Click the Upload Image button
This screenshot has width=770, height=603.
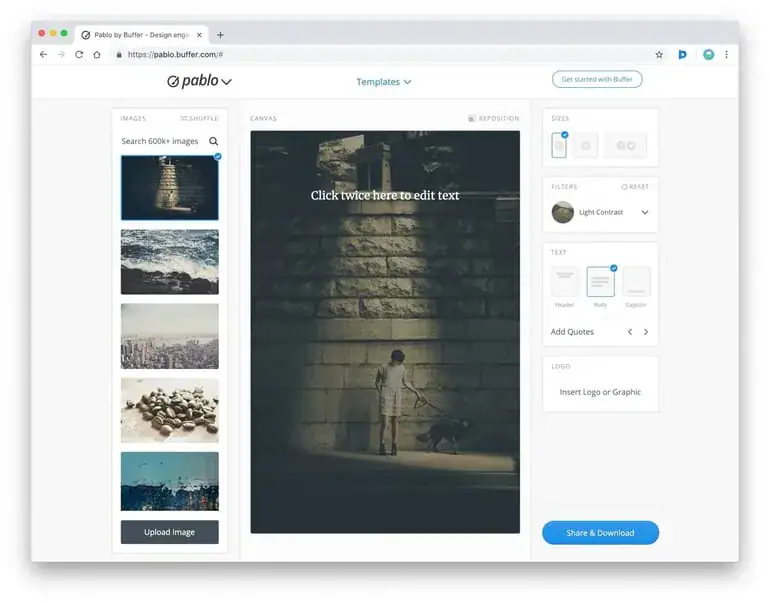click(169, 532)
